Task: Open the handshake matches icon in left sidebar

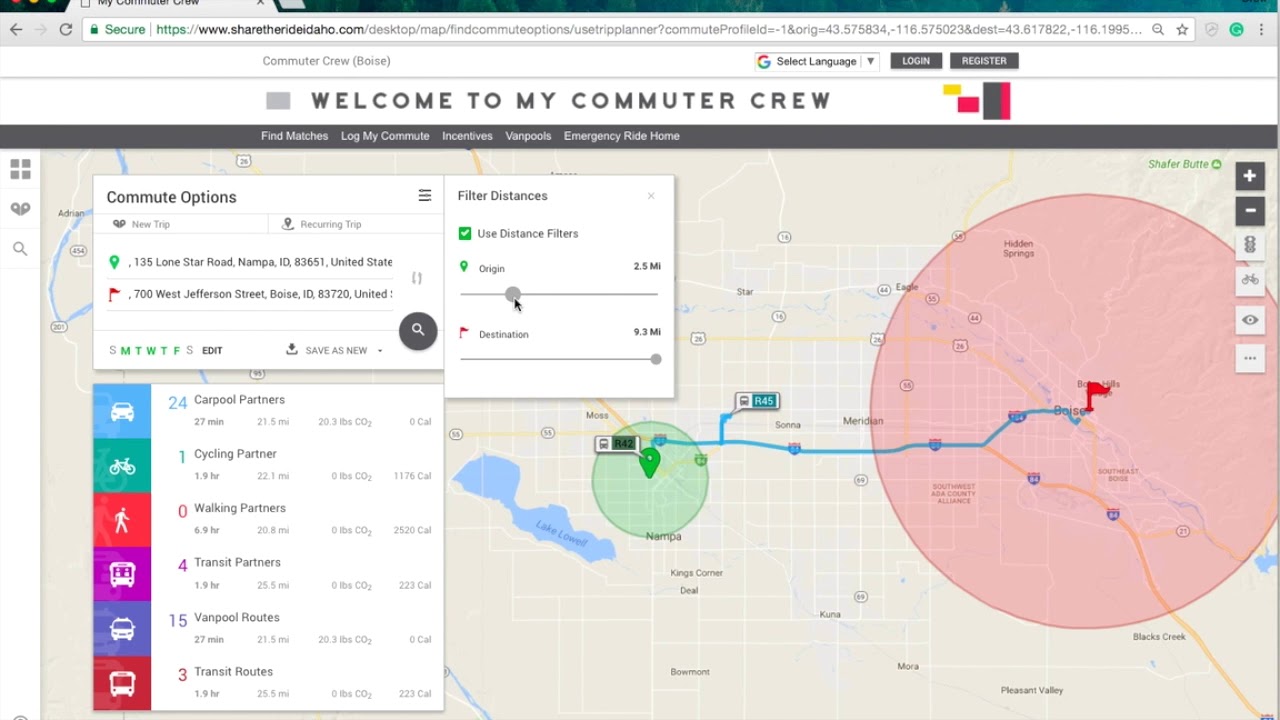Action: pos(20,209)
